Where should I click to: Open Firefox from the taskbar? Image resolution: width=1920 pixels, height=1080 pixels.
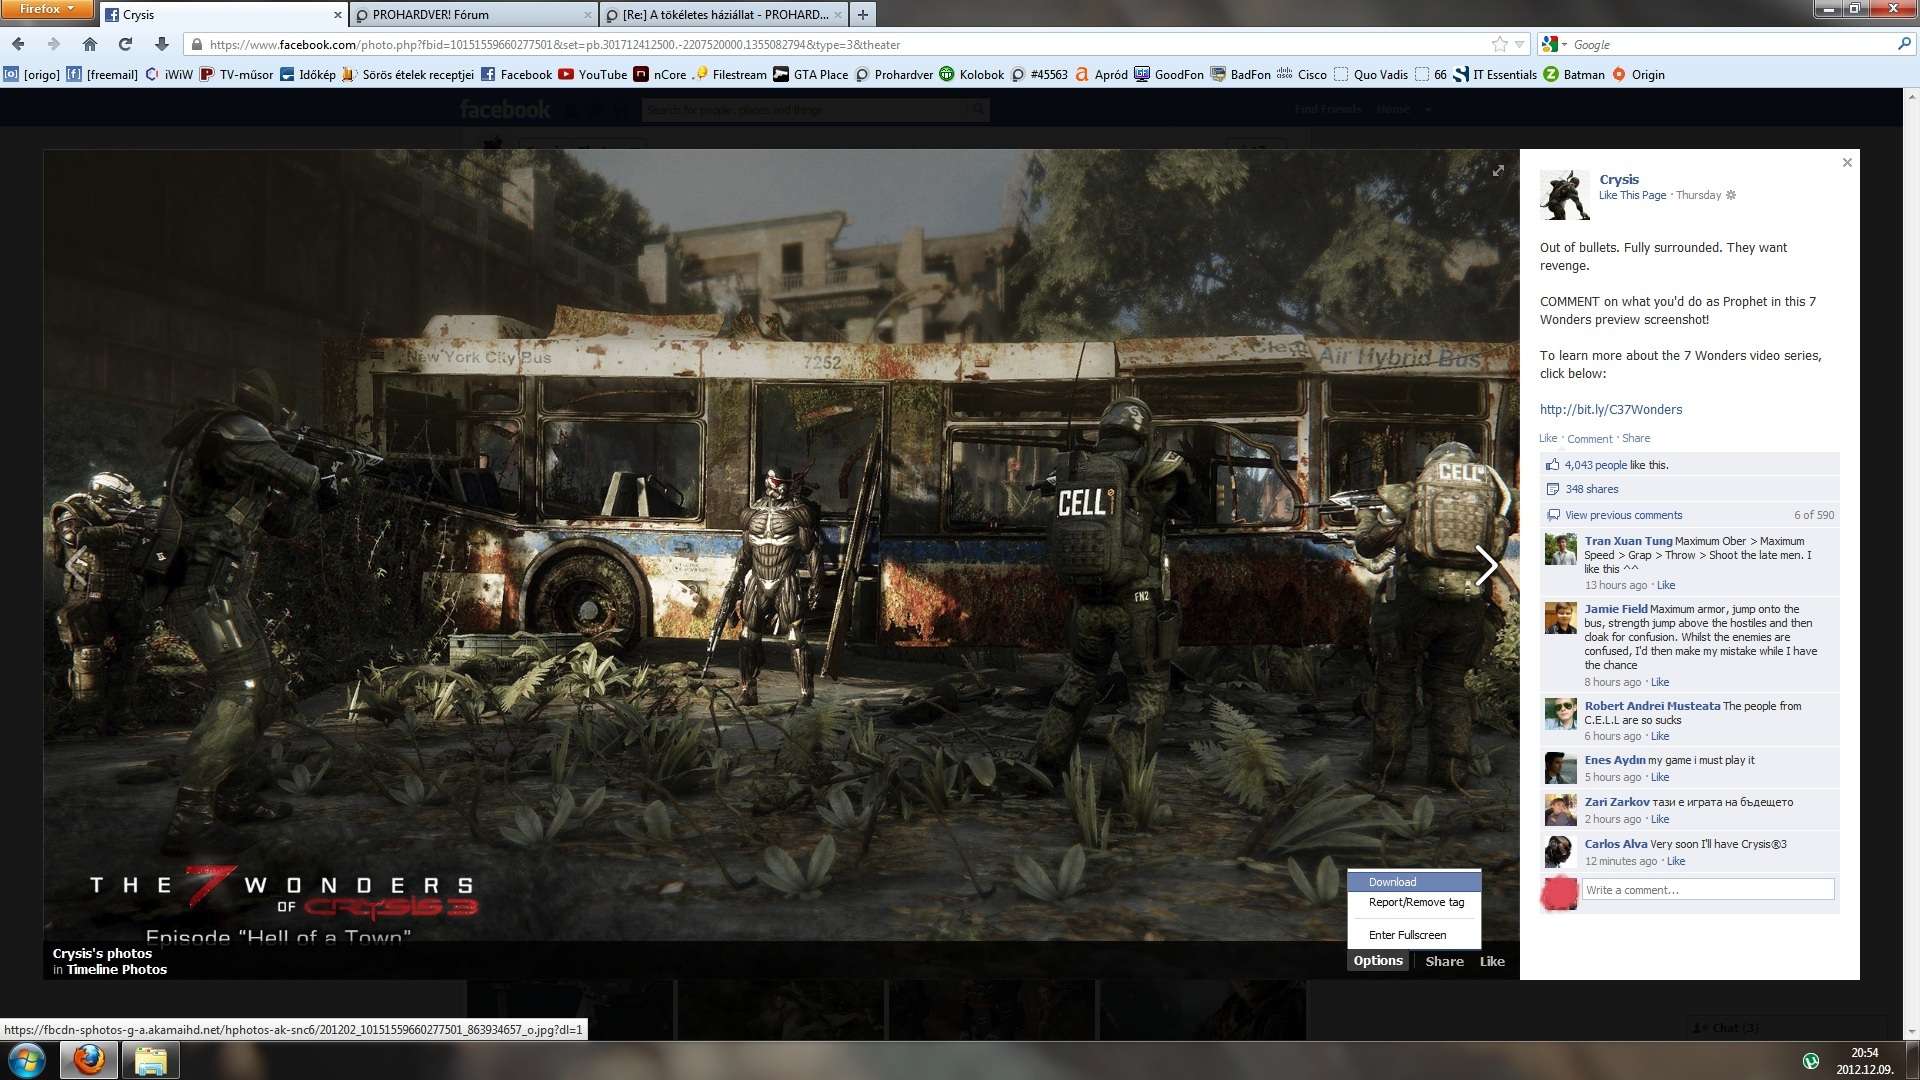click(x=89, y=1060)
